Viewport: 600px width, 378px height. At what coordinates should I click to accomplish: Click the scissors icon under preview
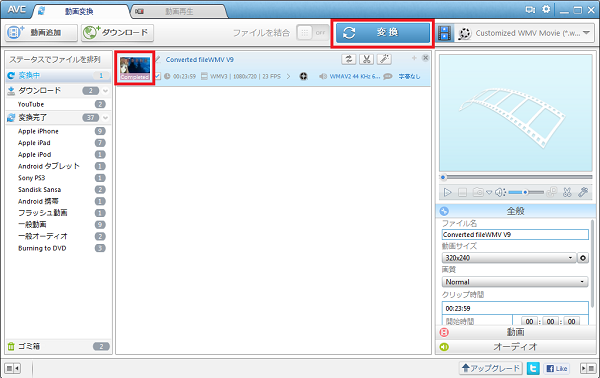click(x=567, y=192)
